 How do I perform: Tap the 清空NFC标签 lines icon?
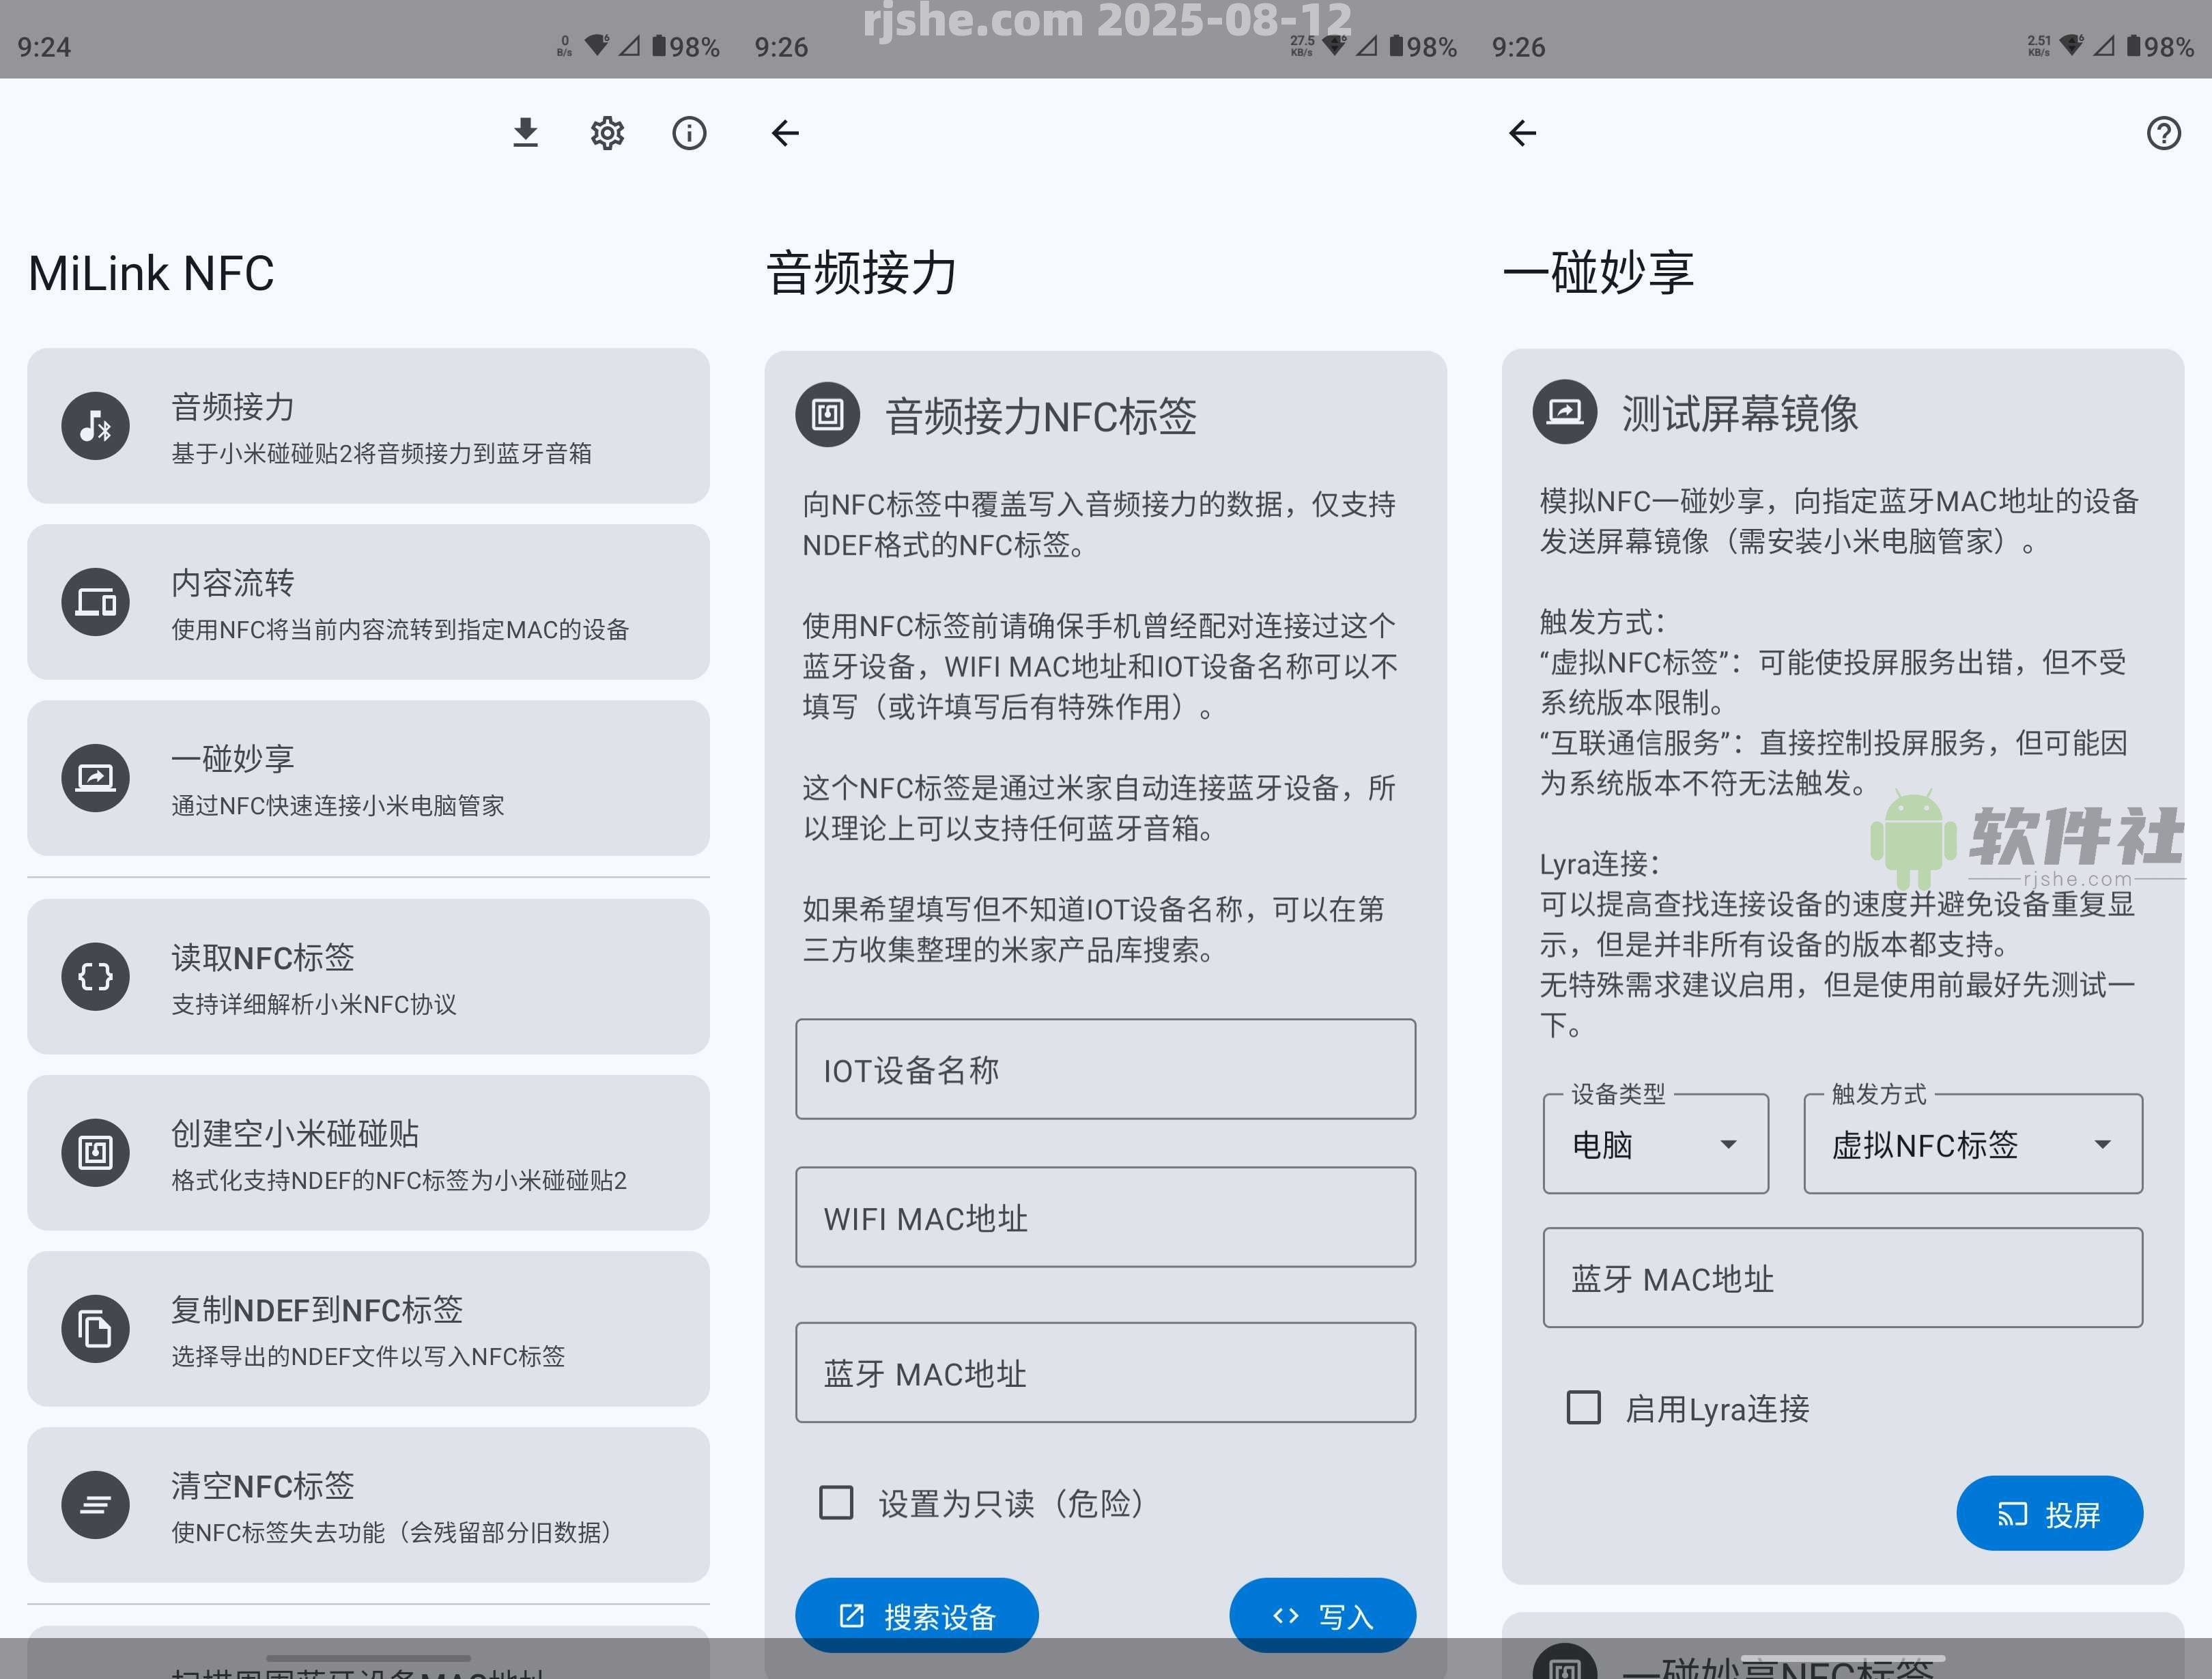[x=96, y=1504]
